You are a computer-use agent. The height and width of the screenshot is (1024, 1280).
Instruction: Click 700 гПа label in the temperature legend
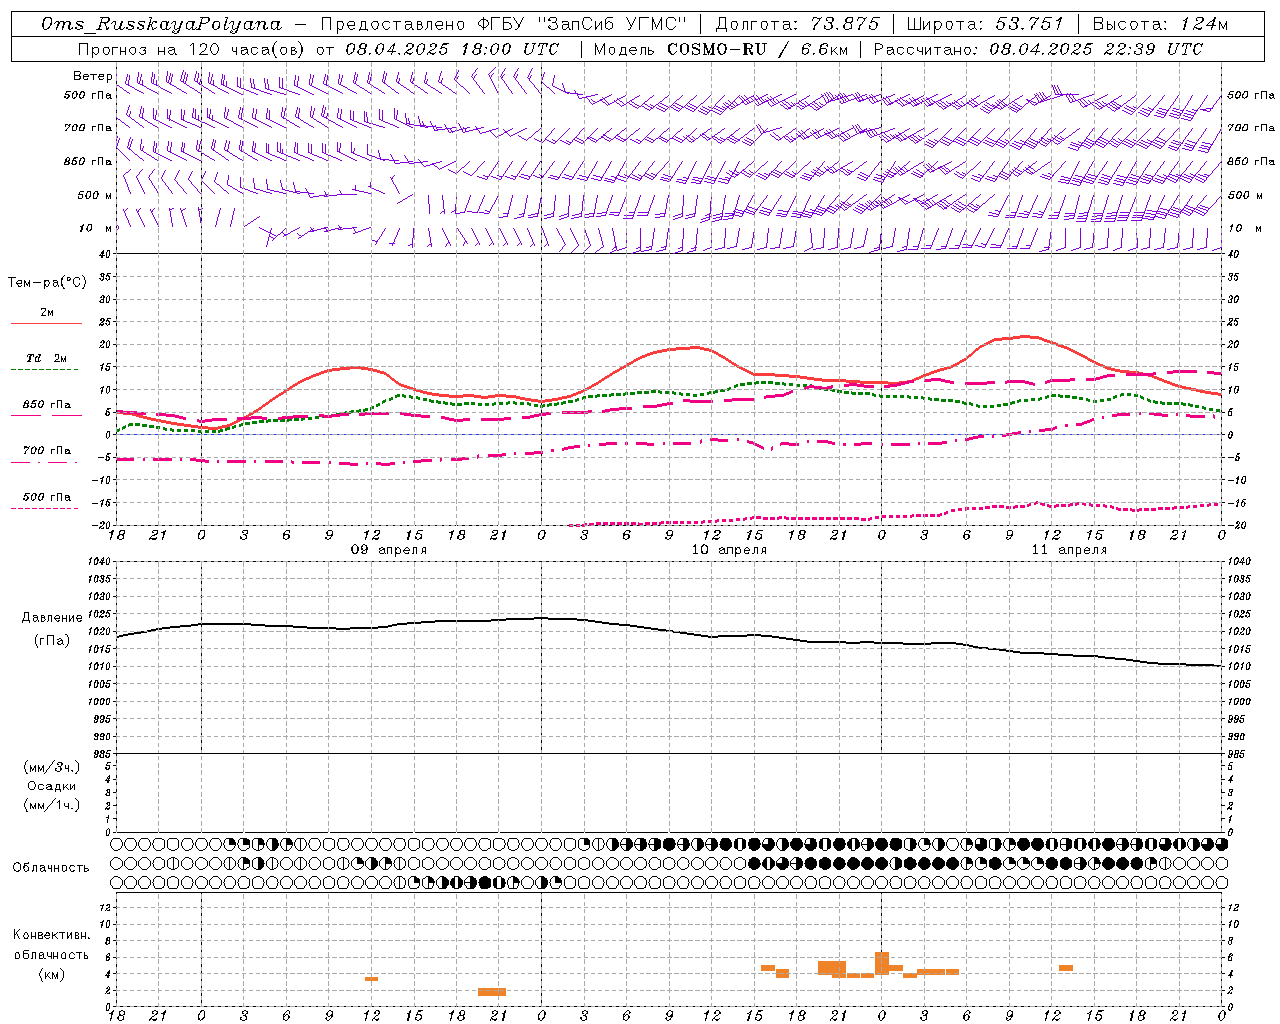click(47, 451)
